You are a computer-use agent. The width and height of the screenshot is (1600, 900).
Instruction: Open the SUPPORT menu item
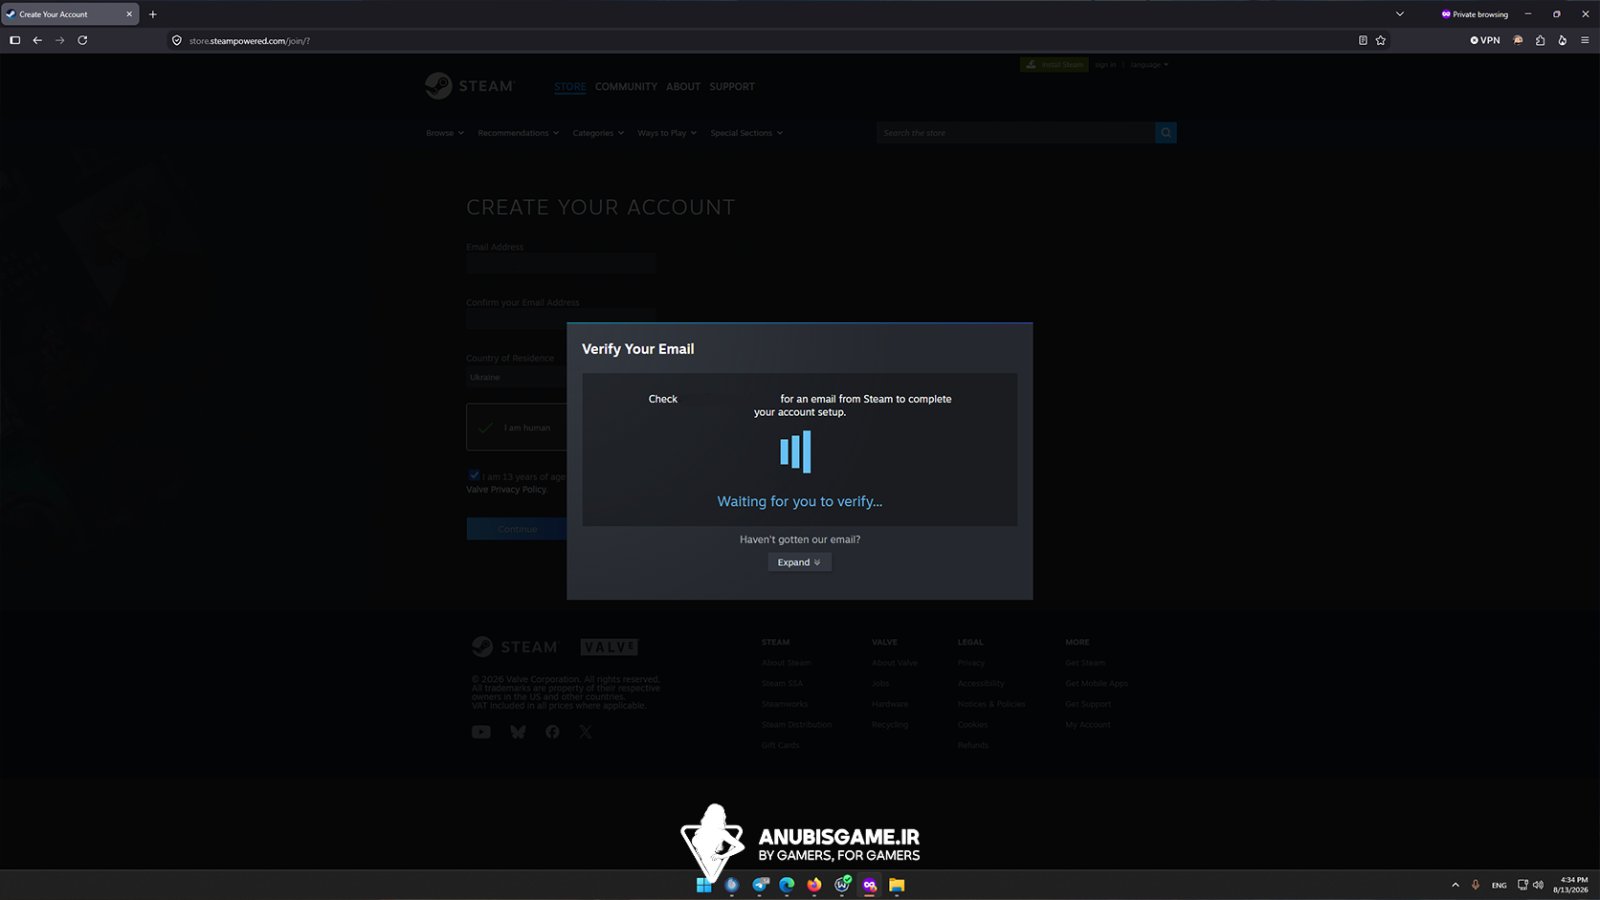(x=732, y=87)
